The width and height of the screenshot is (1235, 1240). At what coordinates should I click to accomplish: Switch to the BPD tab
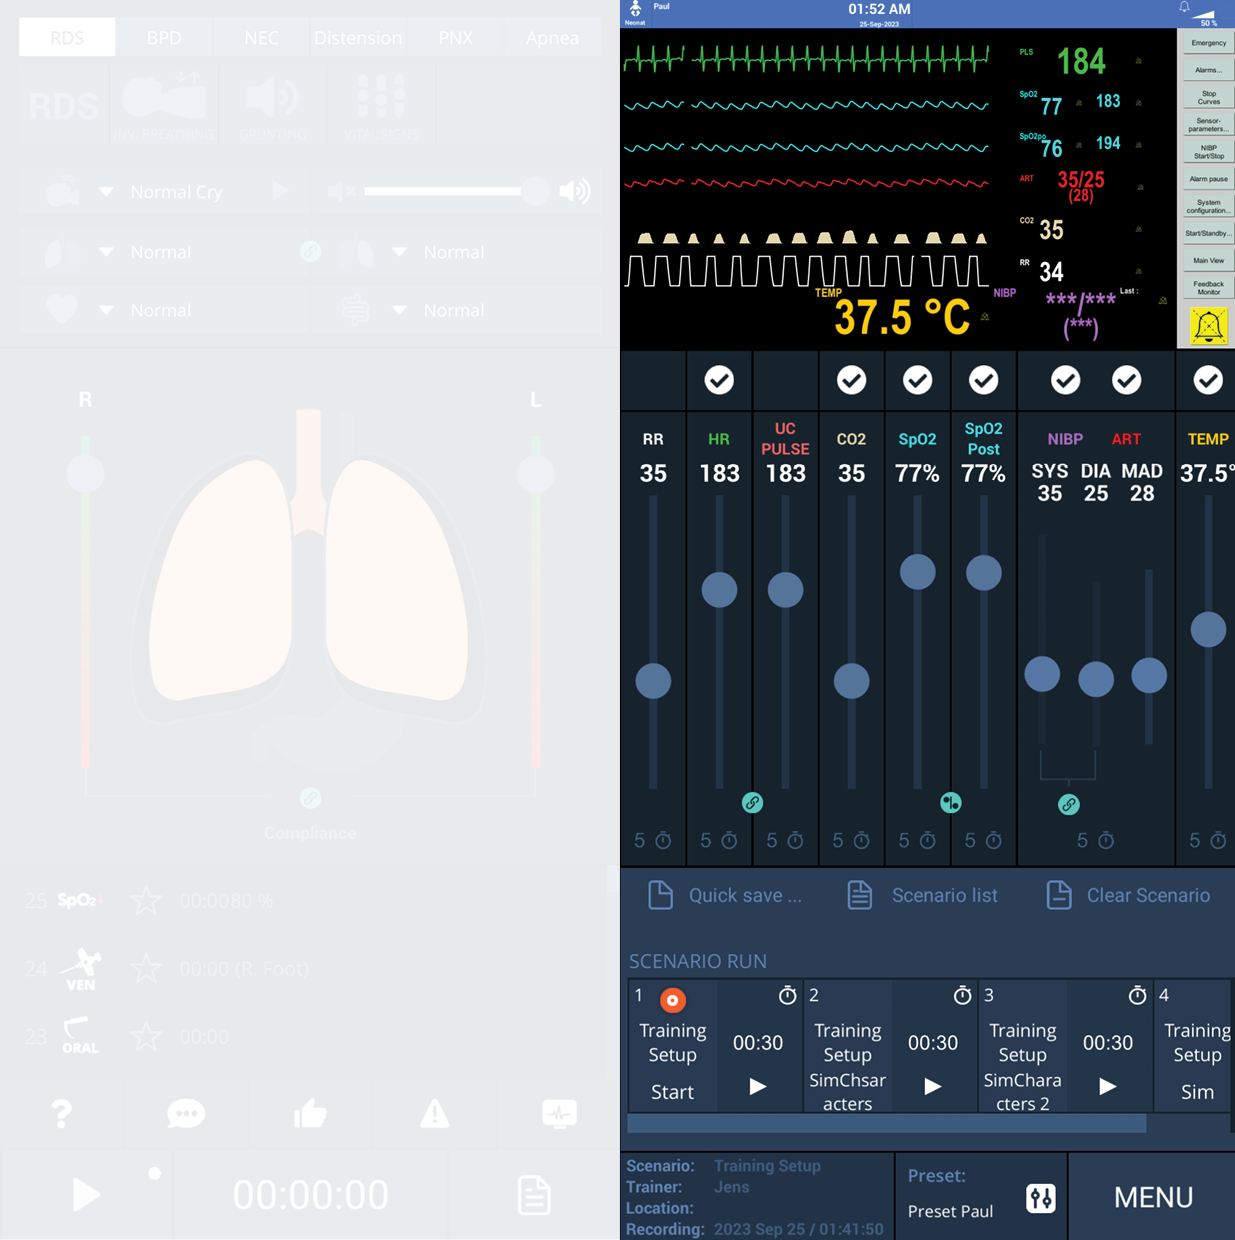(164, 38)
